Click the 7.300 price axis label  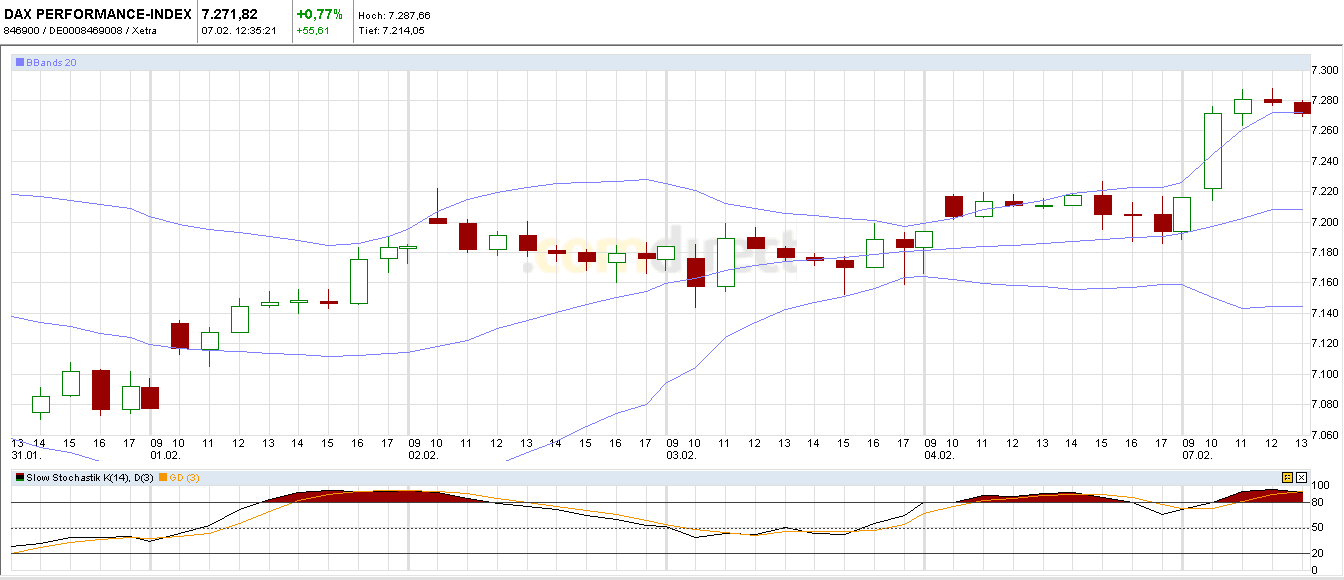click(x=1324, y=70)
